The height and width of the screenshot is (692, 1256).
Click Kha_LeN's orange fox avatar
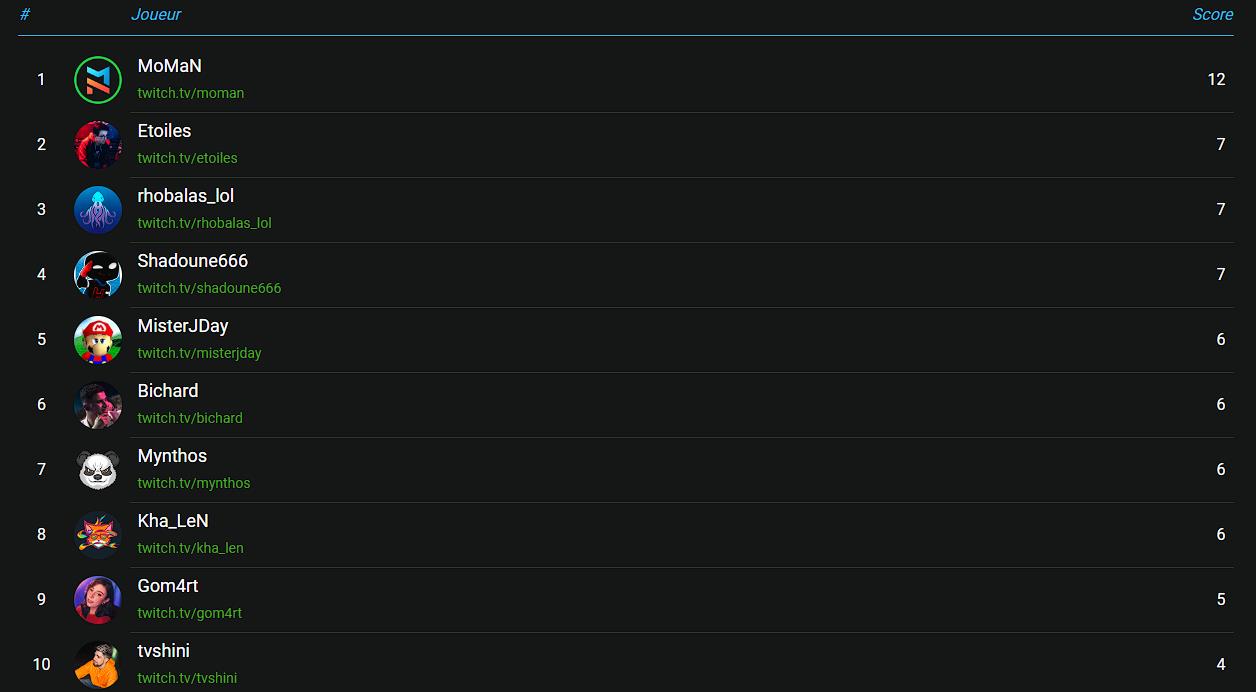98,535
